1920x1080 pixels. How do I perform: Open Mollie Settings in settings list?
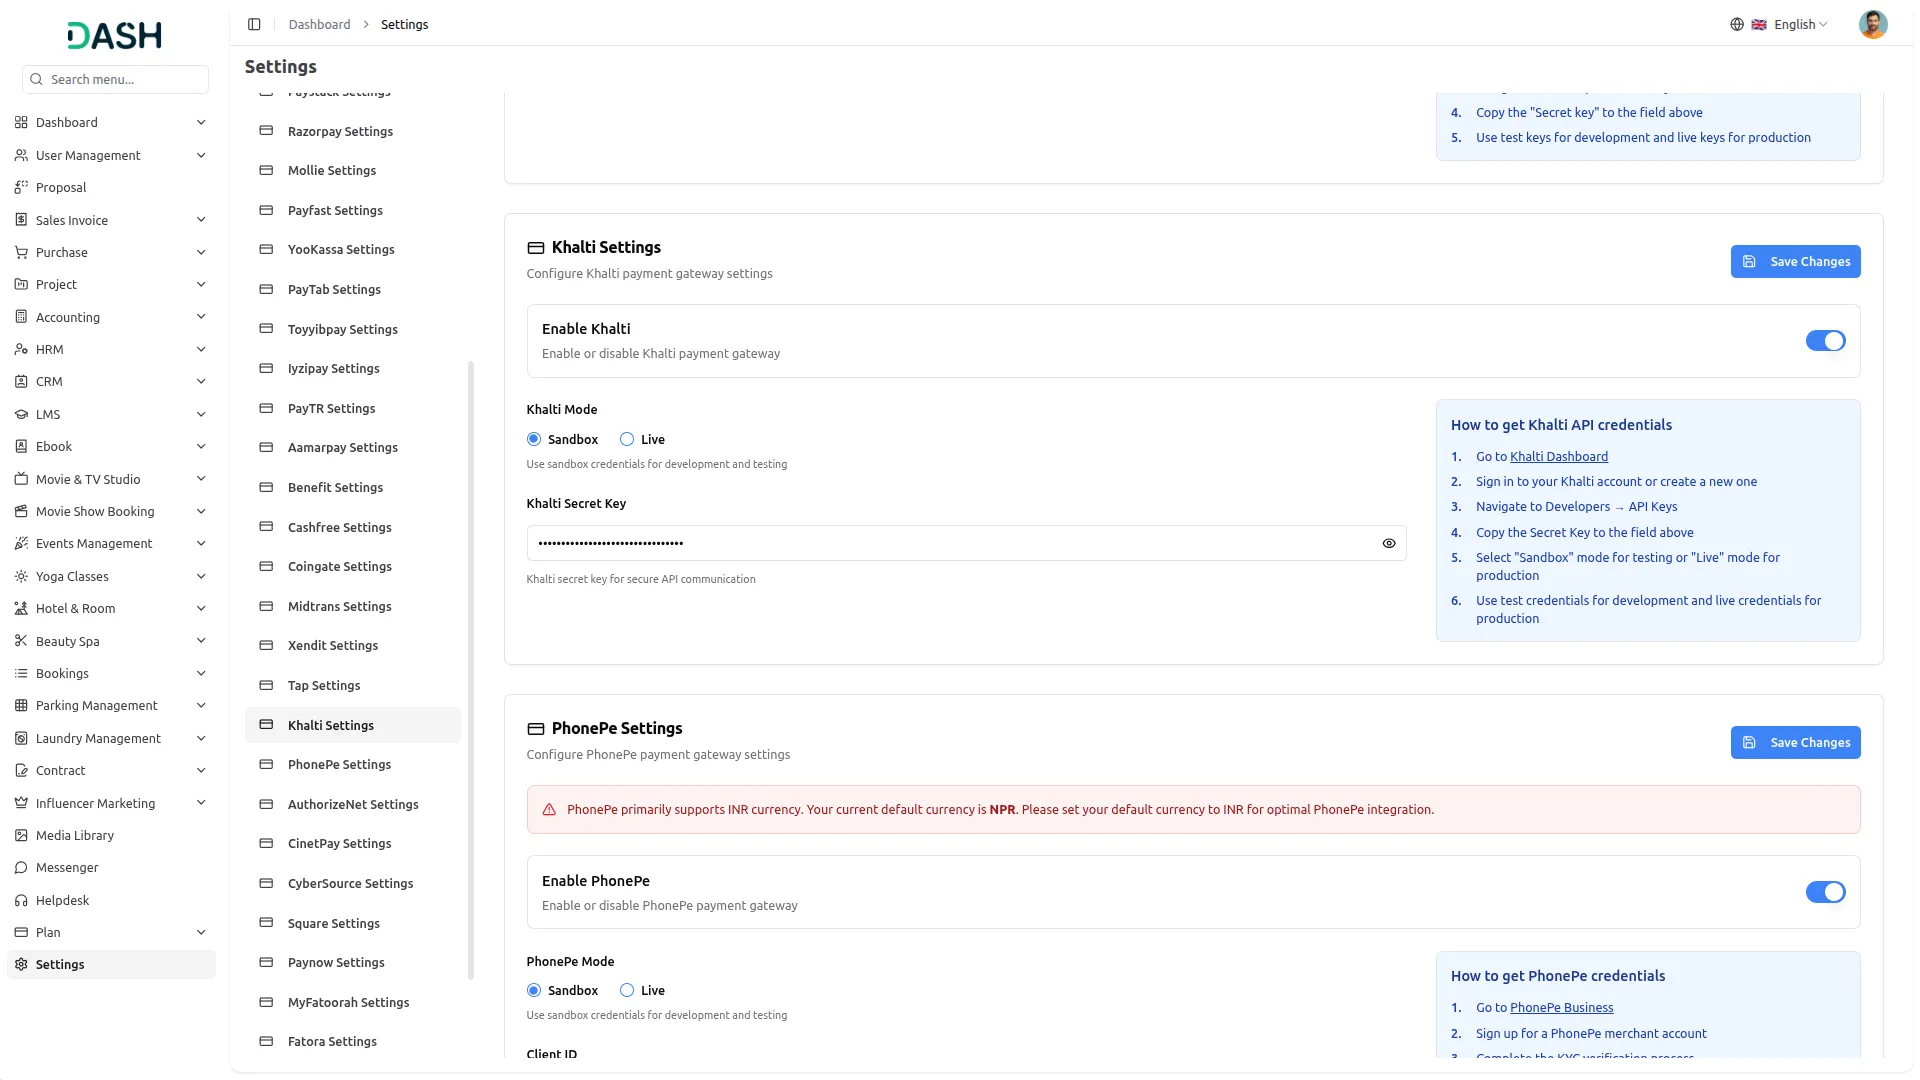coord(353,170)
